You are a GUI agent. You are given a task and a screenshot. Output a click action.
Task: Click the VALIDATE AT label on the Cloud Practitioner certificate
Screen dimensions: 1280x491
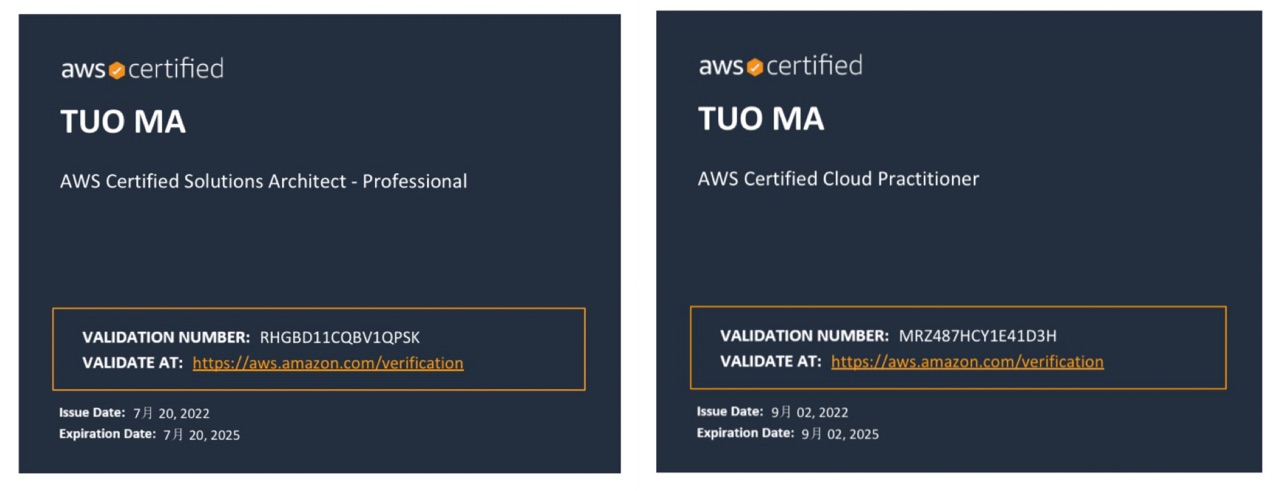coord(770,362)
